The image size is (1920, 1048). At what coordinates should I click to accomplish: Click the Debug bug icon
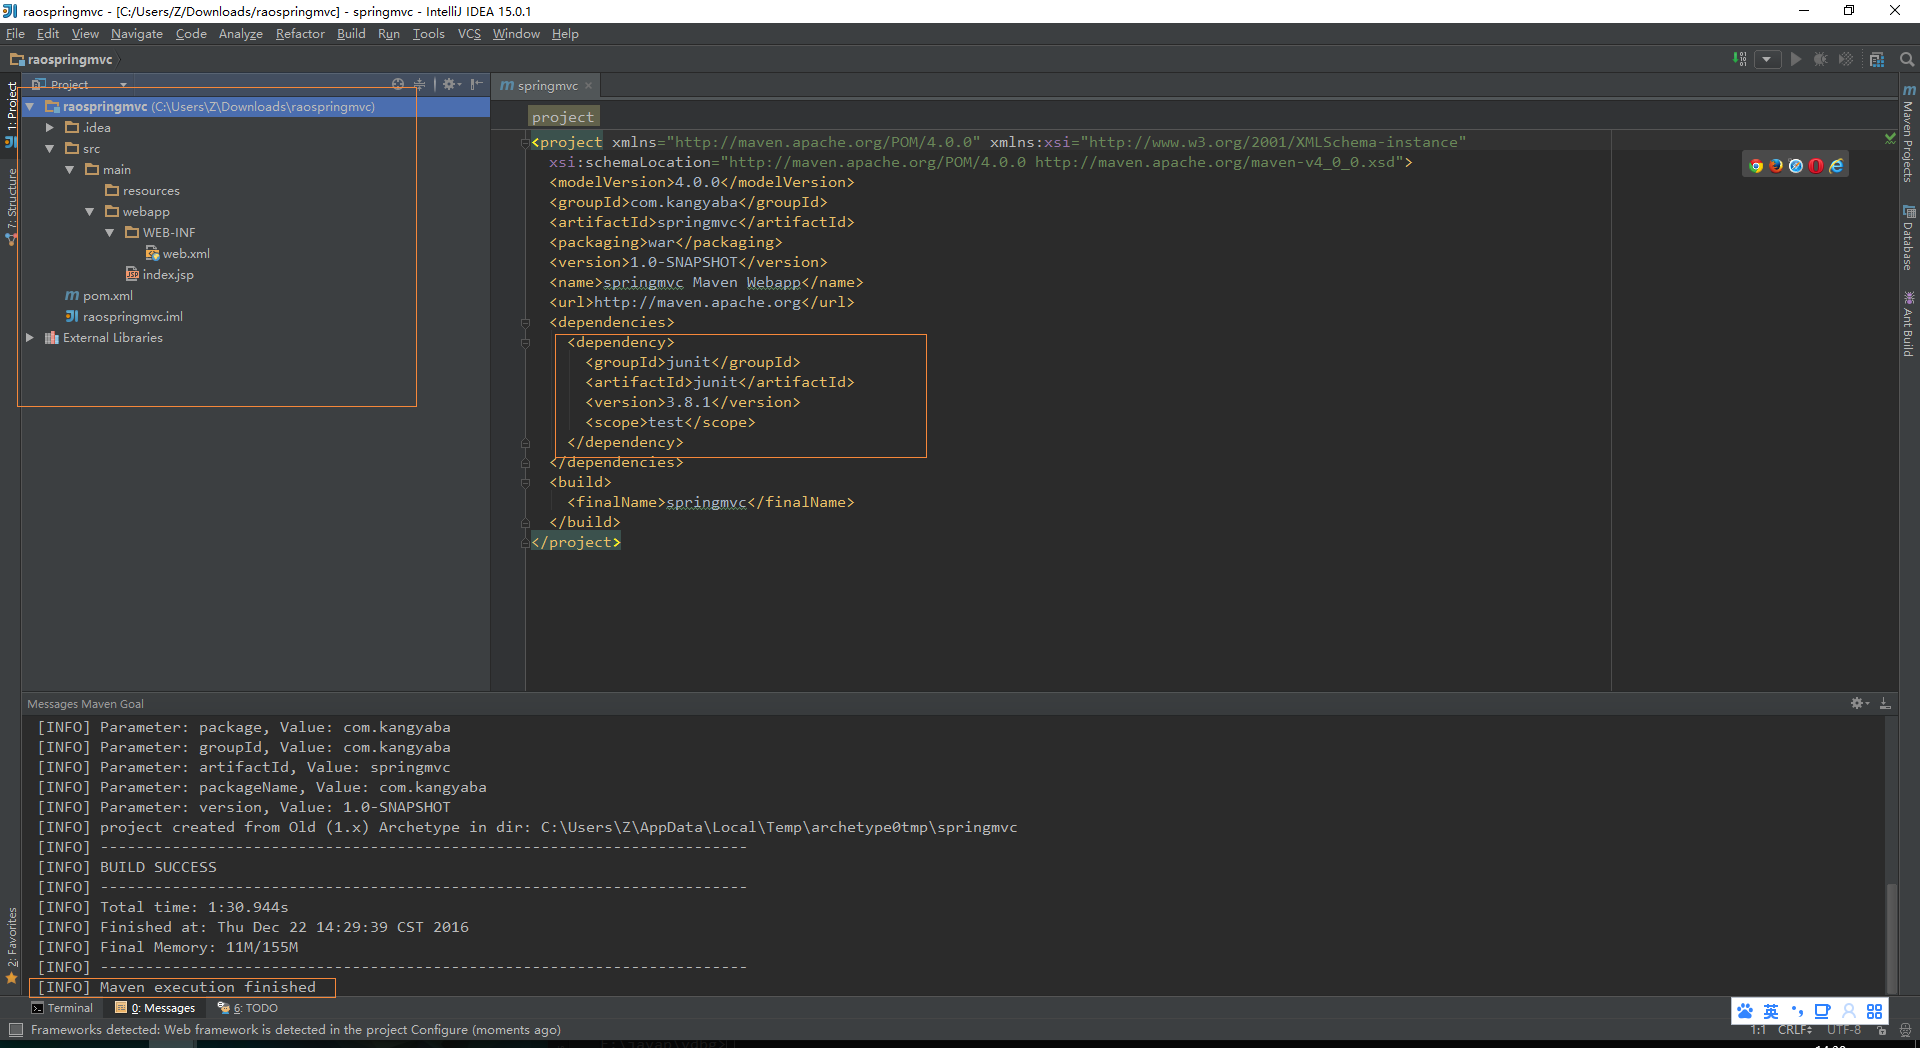coord(1820,59)
